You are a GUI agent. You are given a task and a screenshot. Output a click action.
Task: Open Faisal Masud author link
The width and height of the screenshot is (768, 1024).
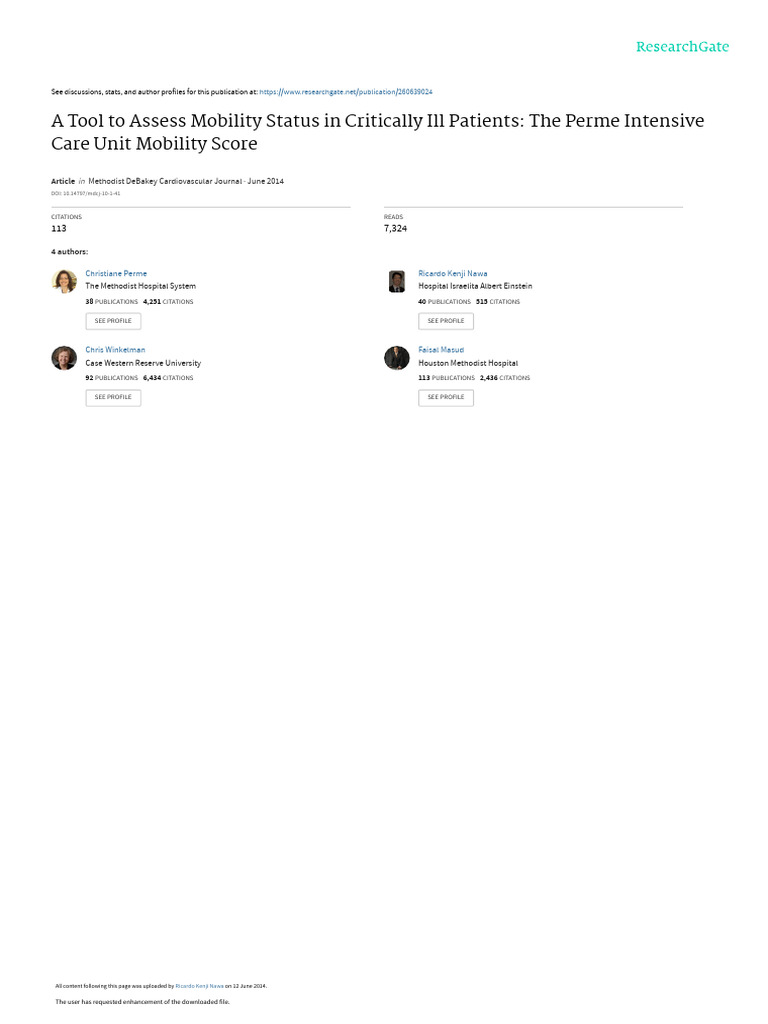[441, 350]
